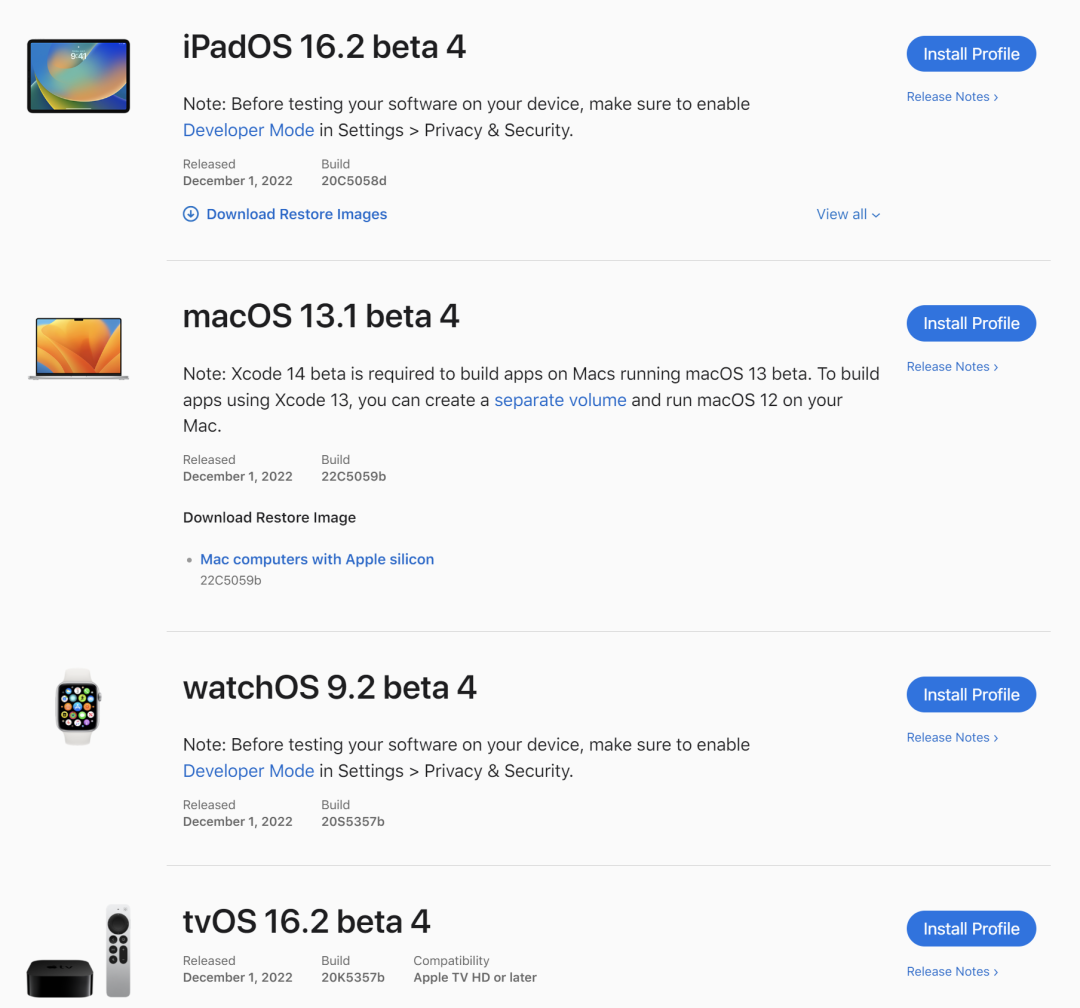This screenshot has width=1080, height=1008.
Task: Open Release Notes for watchOS 9.2 beta 4
Action: (952, 738)
